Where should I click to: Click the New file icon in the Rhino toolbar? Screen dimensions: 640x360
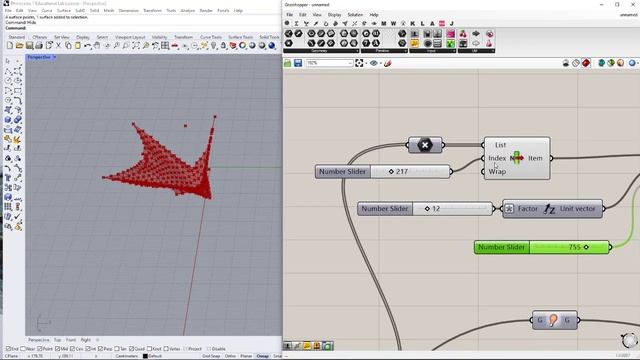(10, 46)
